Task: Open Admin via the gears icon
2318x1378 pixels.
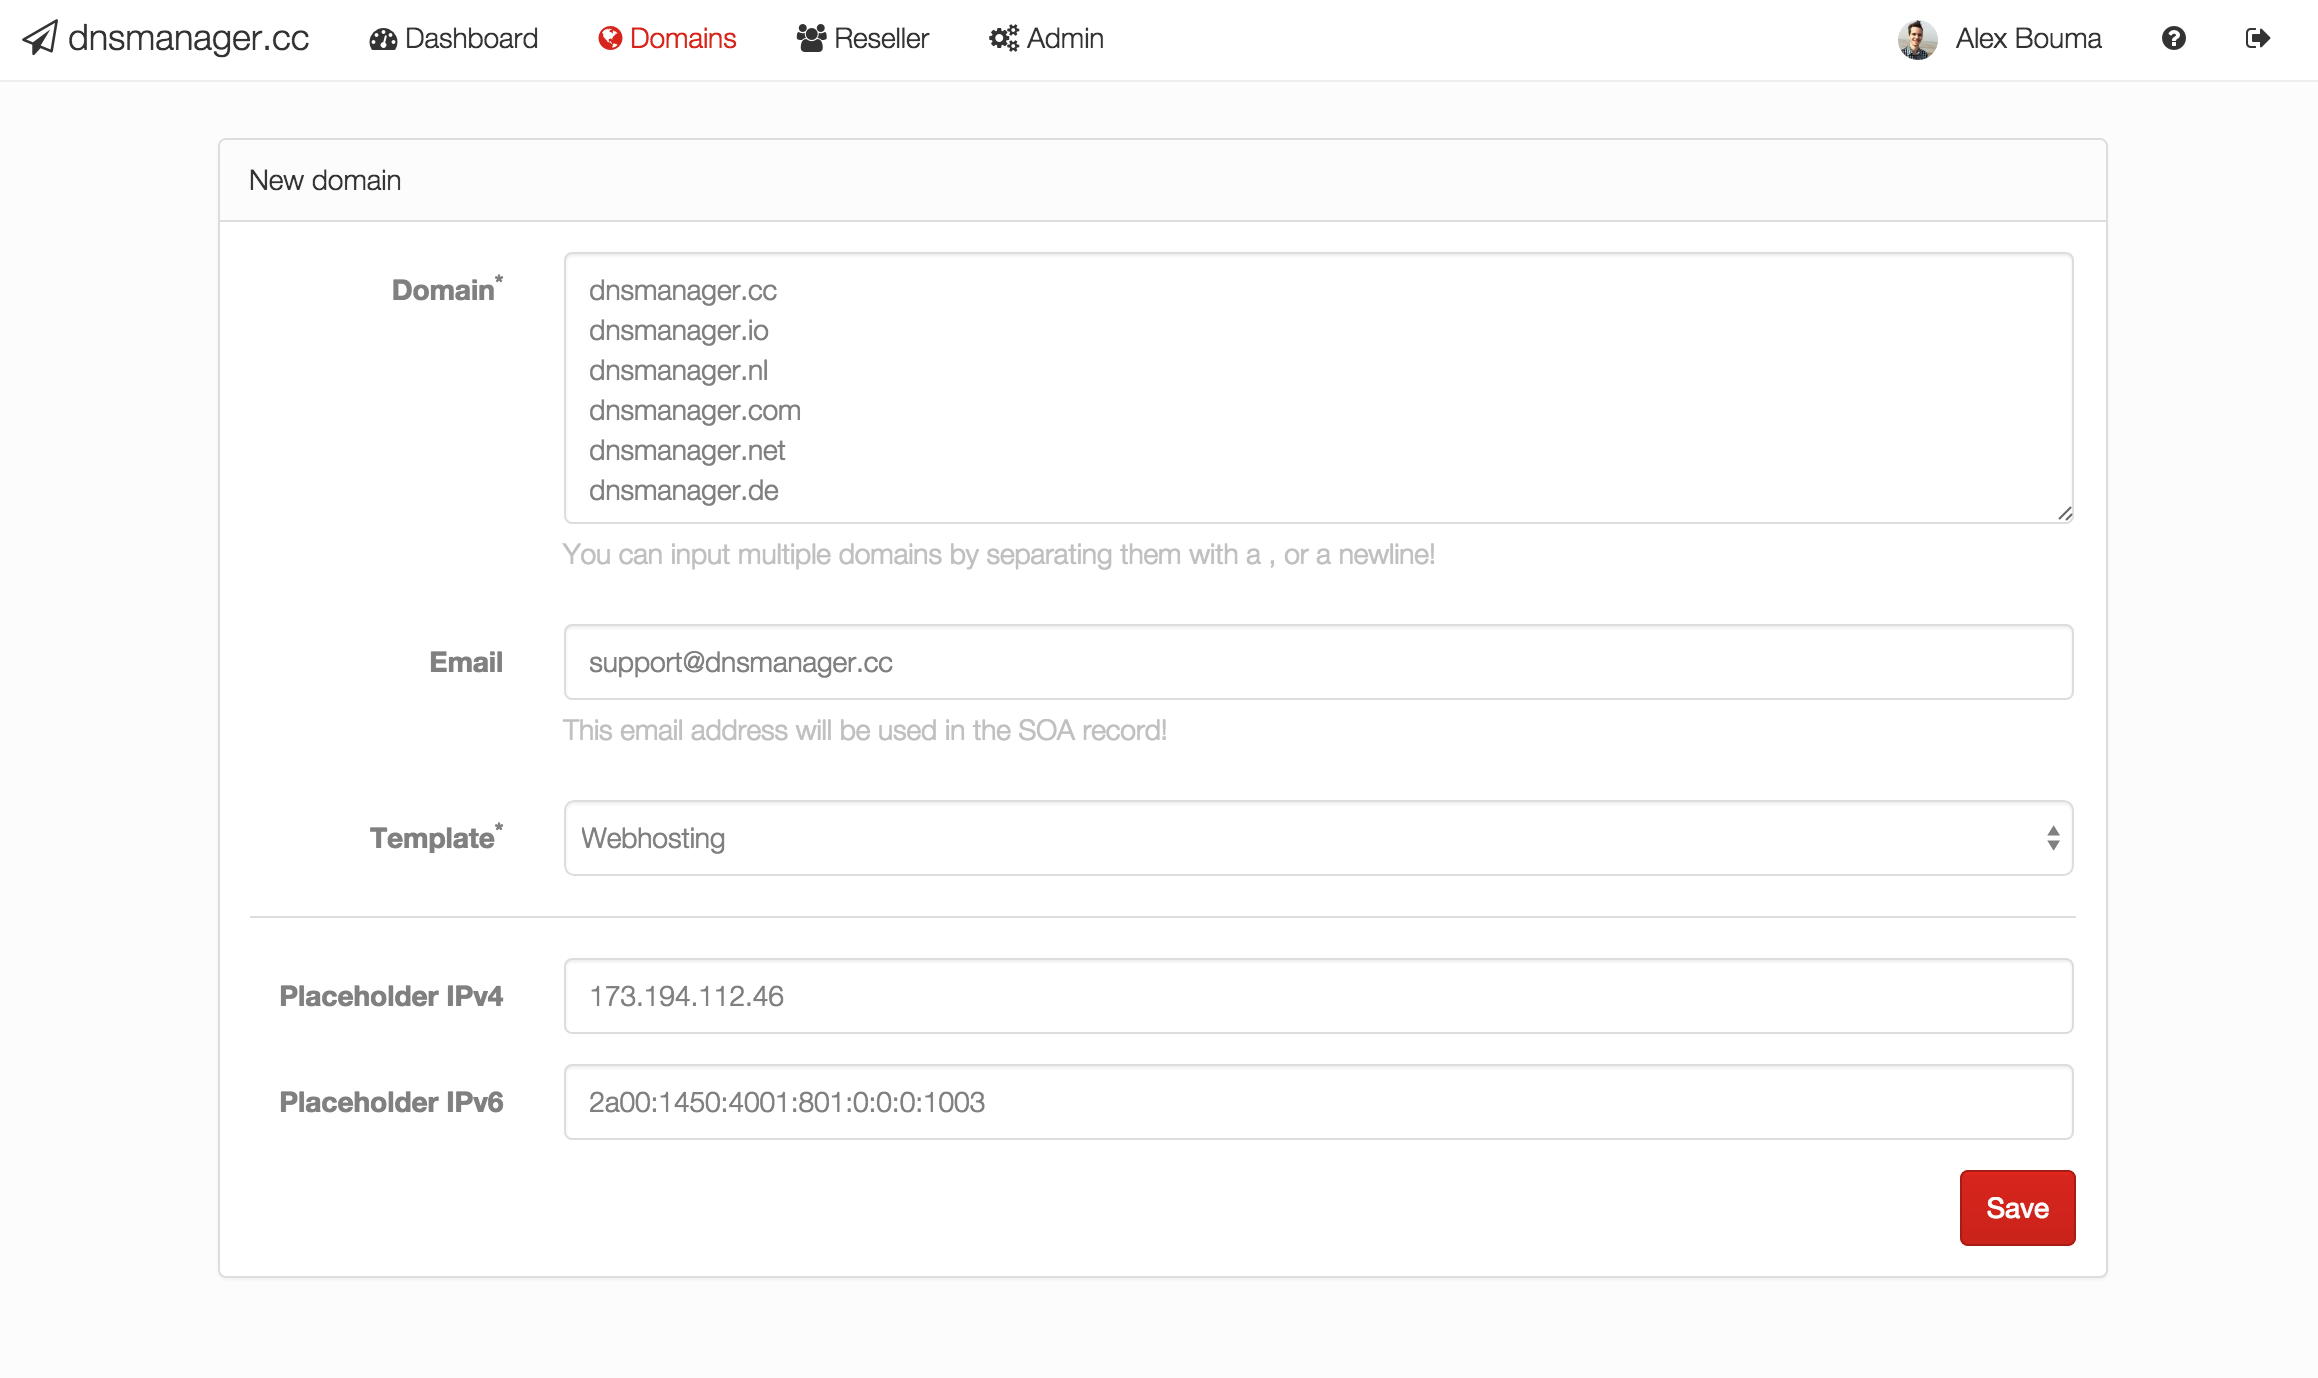Action: coord(1003,39)
